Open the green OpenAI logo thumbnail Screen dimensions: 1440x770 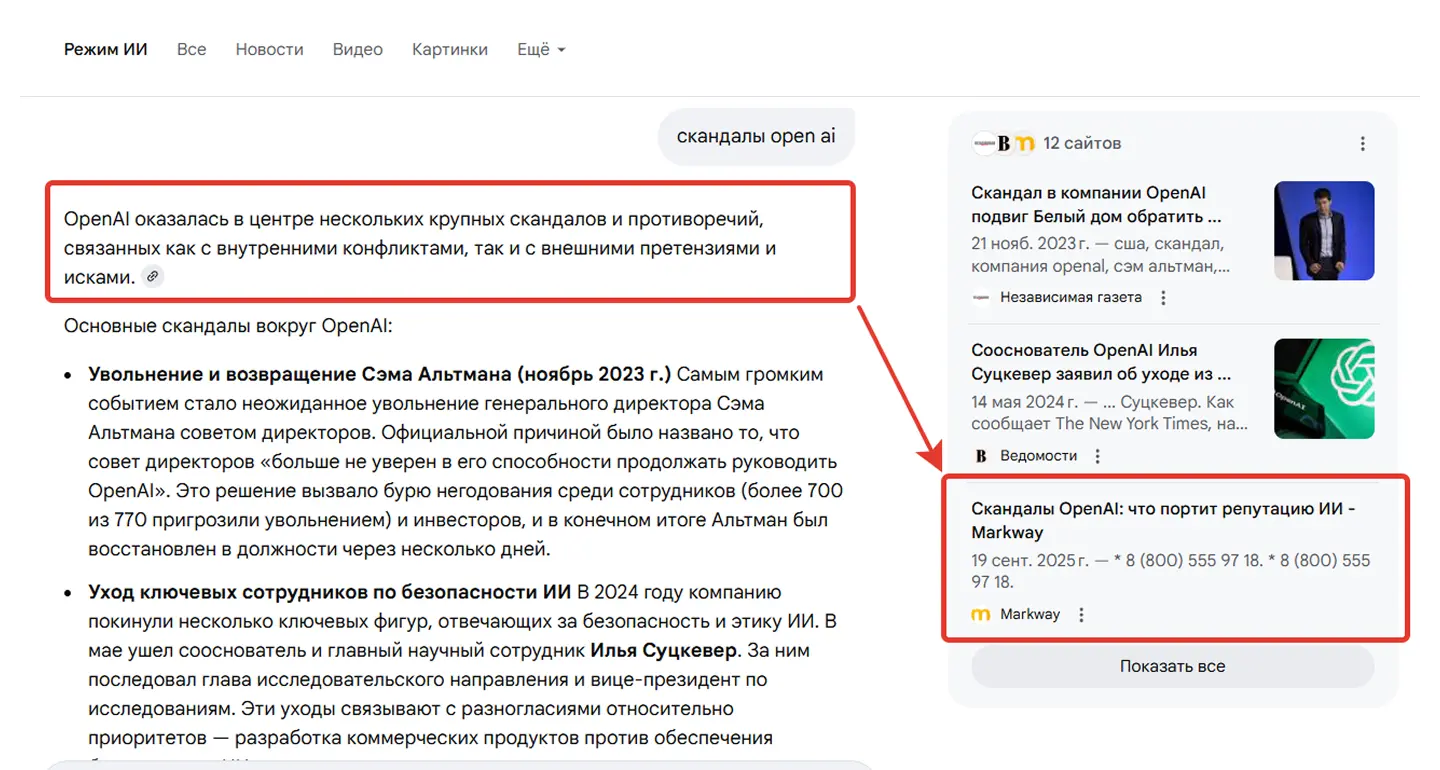pyautogui.click(x=1324, y=388)
